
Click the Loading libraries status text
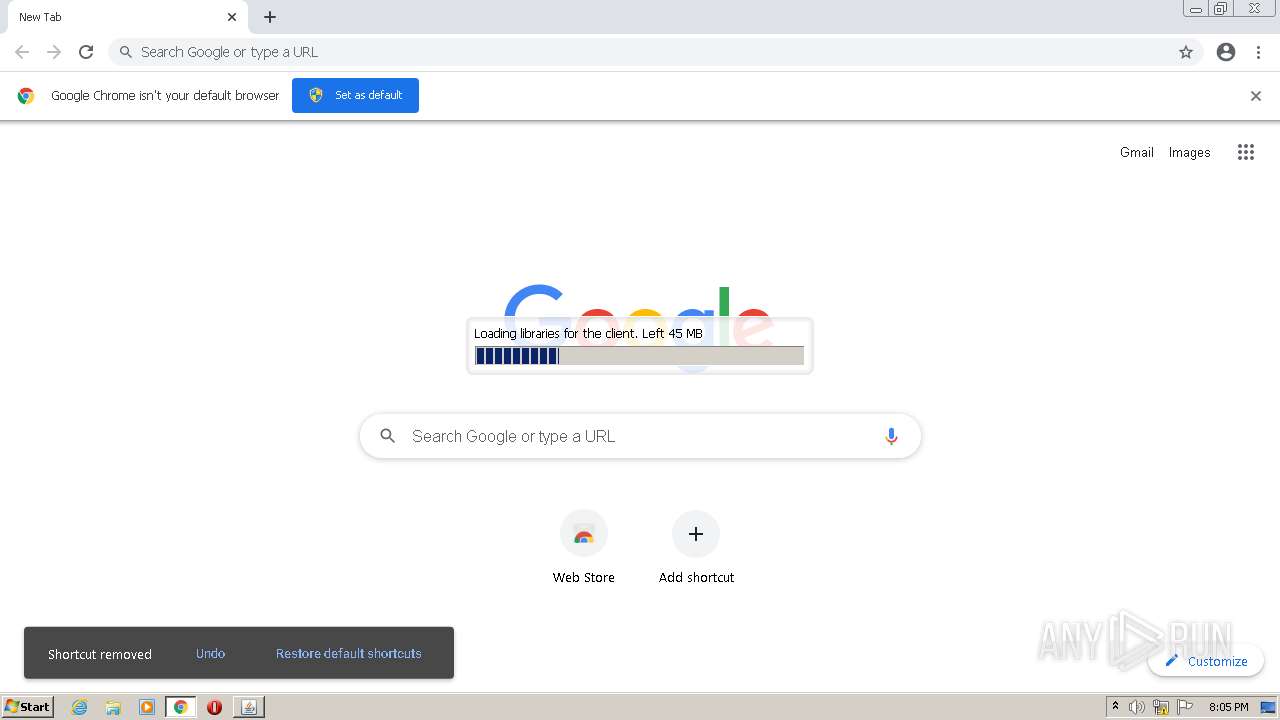588,333
